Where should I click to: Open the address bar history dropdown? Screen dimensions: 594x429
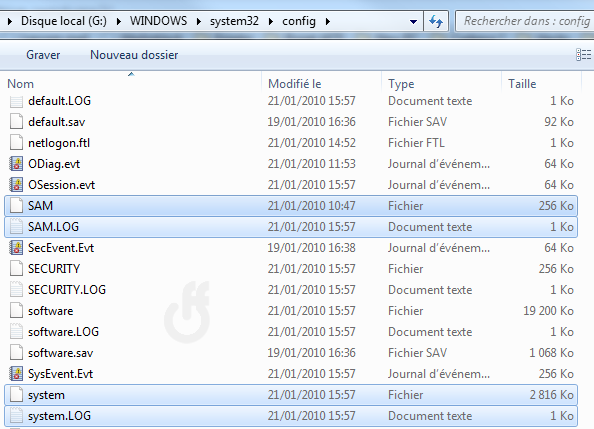413,22
